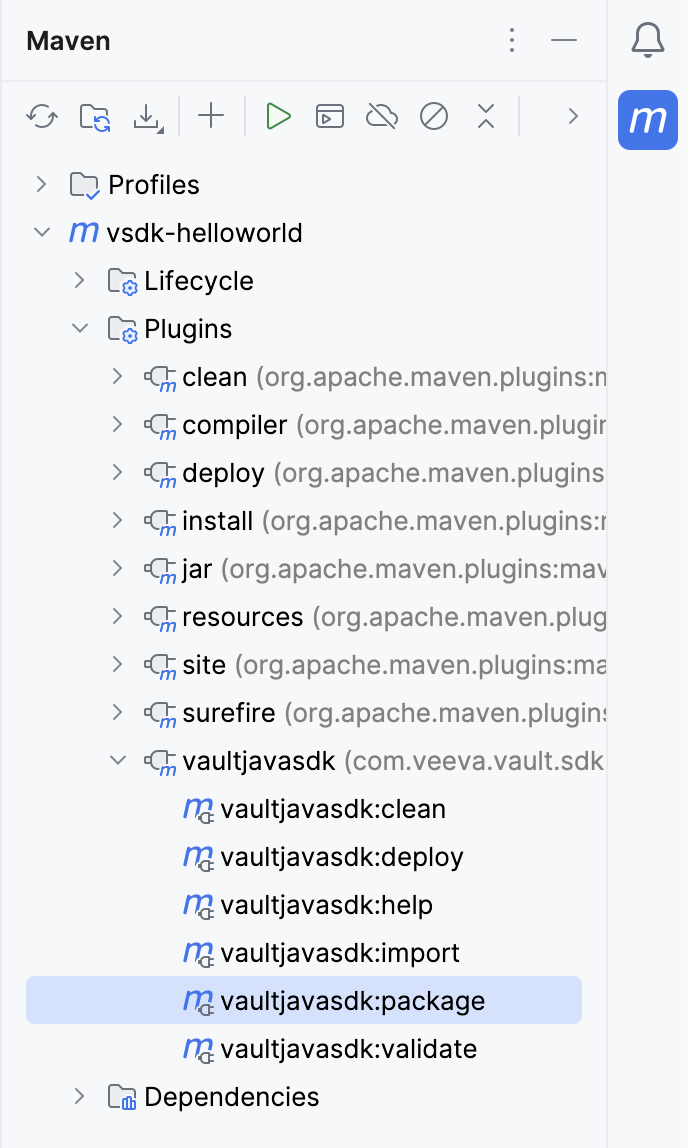688x1148 pixels.
Task: Open the notifications bell
Action: tap(647, 41)
